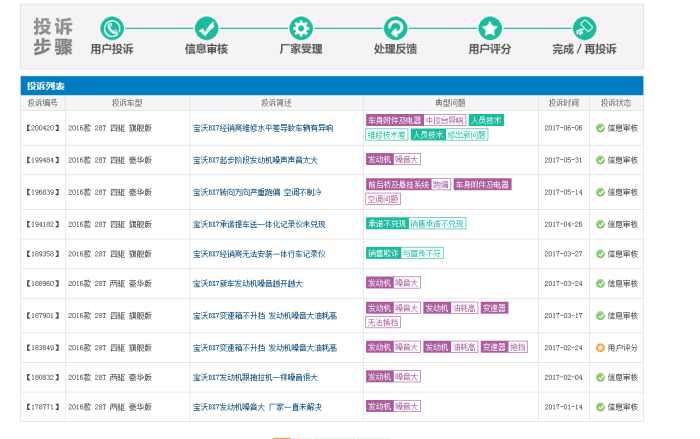Open complaint link in row 183849
700x439 pixels.
[x=265, y=347]
